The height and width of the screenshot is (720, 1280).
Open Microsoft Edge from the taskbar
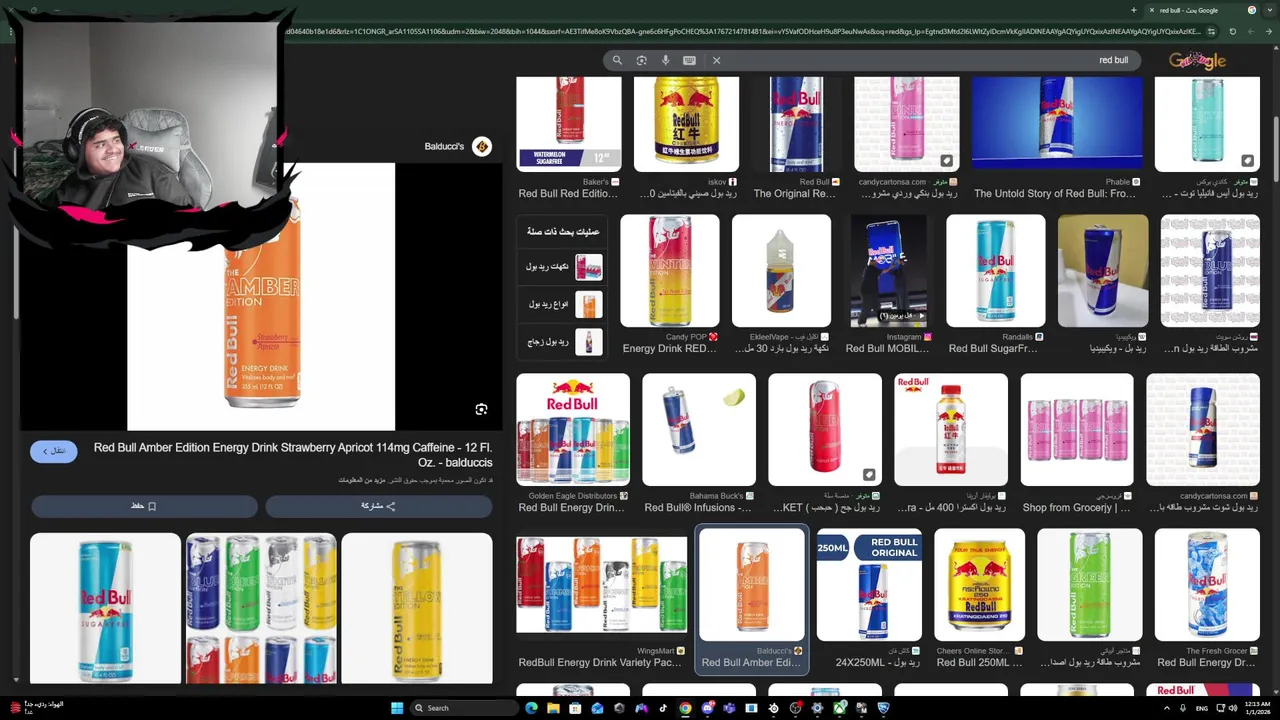click(531, 708)
